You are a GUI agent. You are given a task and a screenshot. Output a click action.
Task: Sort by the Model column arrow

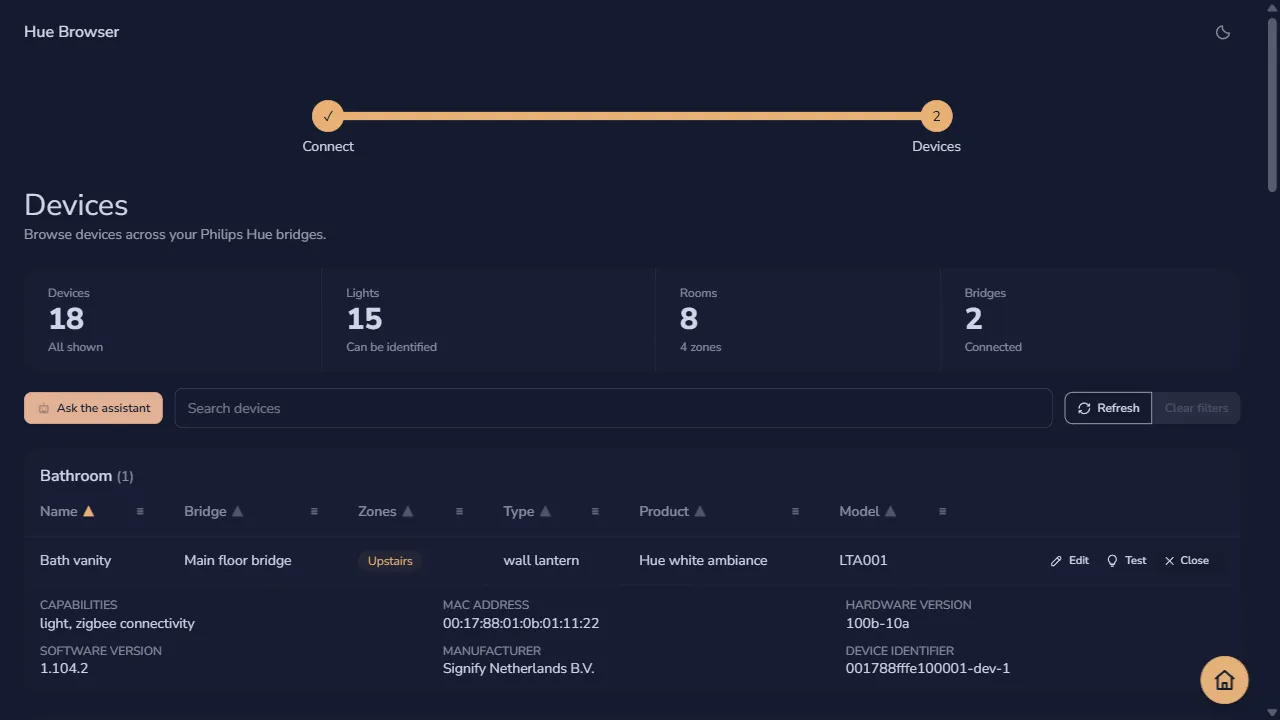(x=890, y=511)
